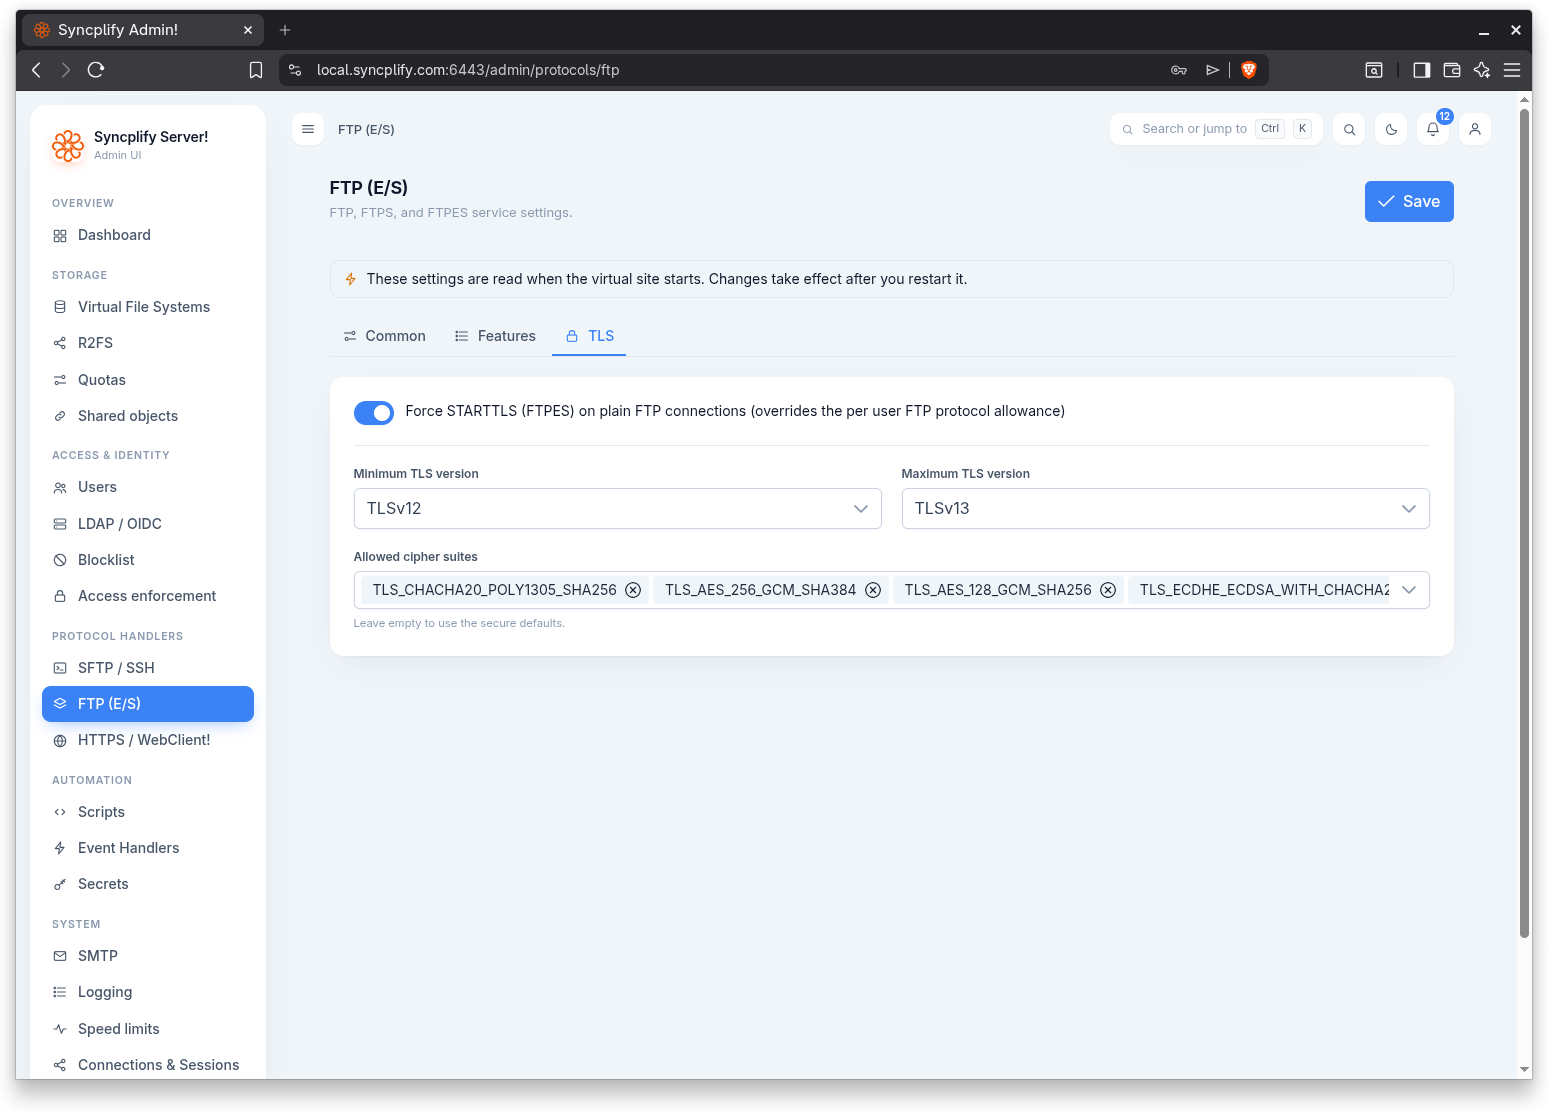
Task: Go to Access enforcement
Action: [148, 596]
